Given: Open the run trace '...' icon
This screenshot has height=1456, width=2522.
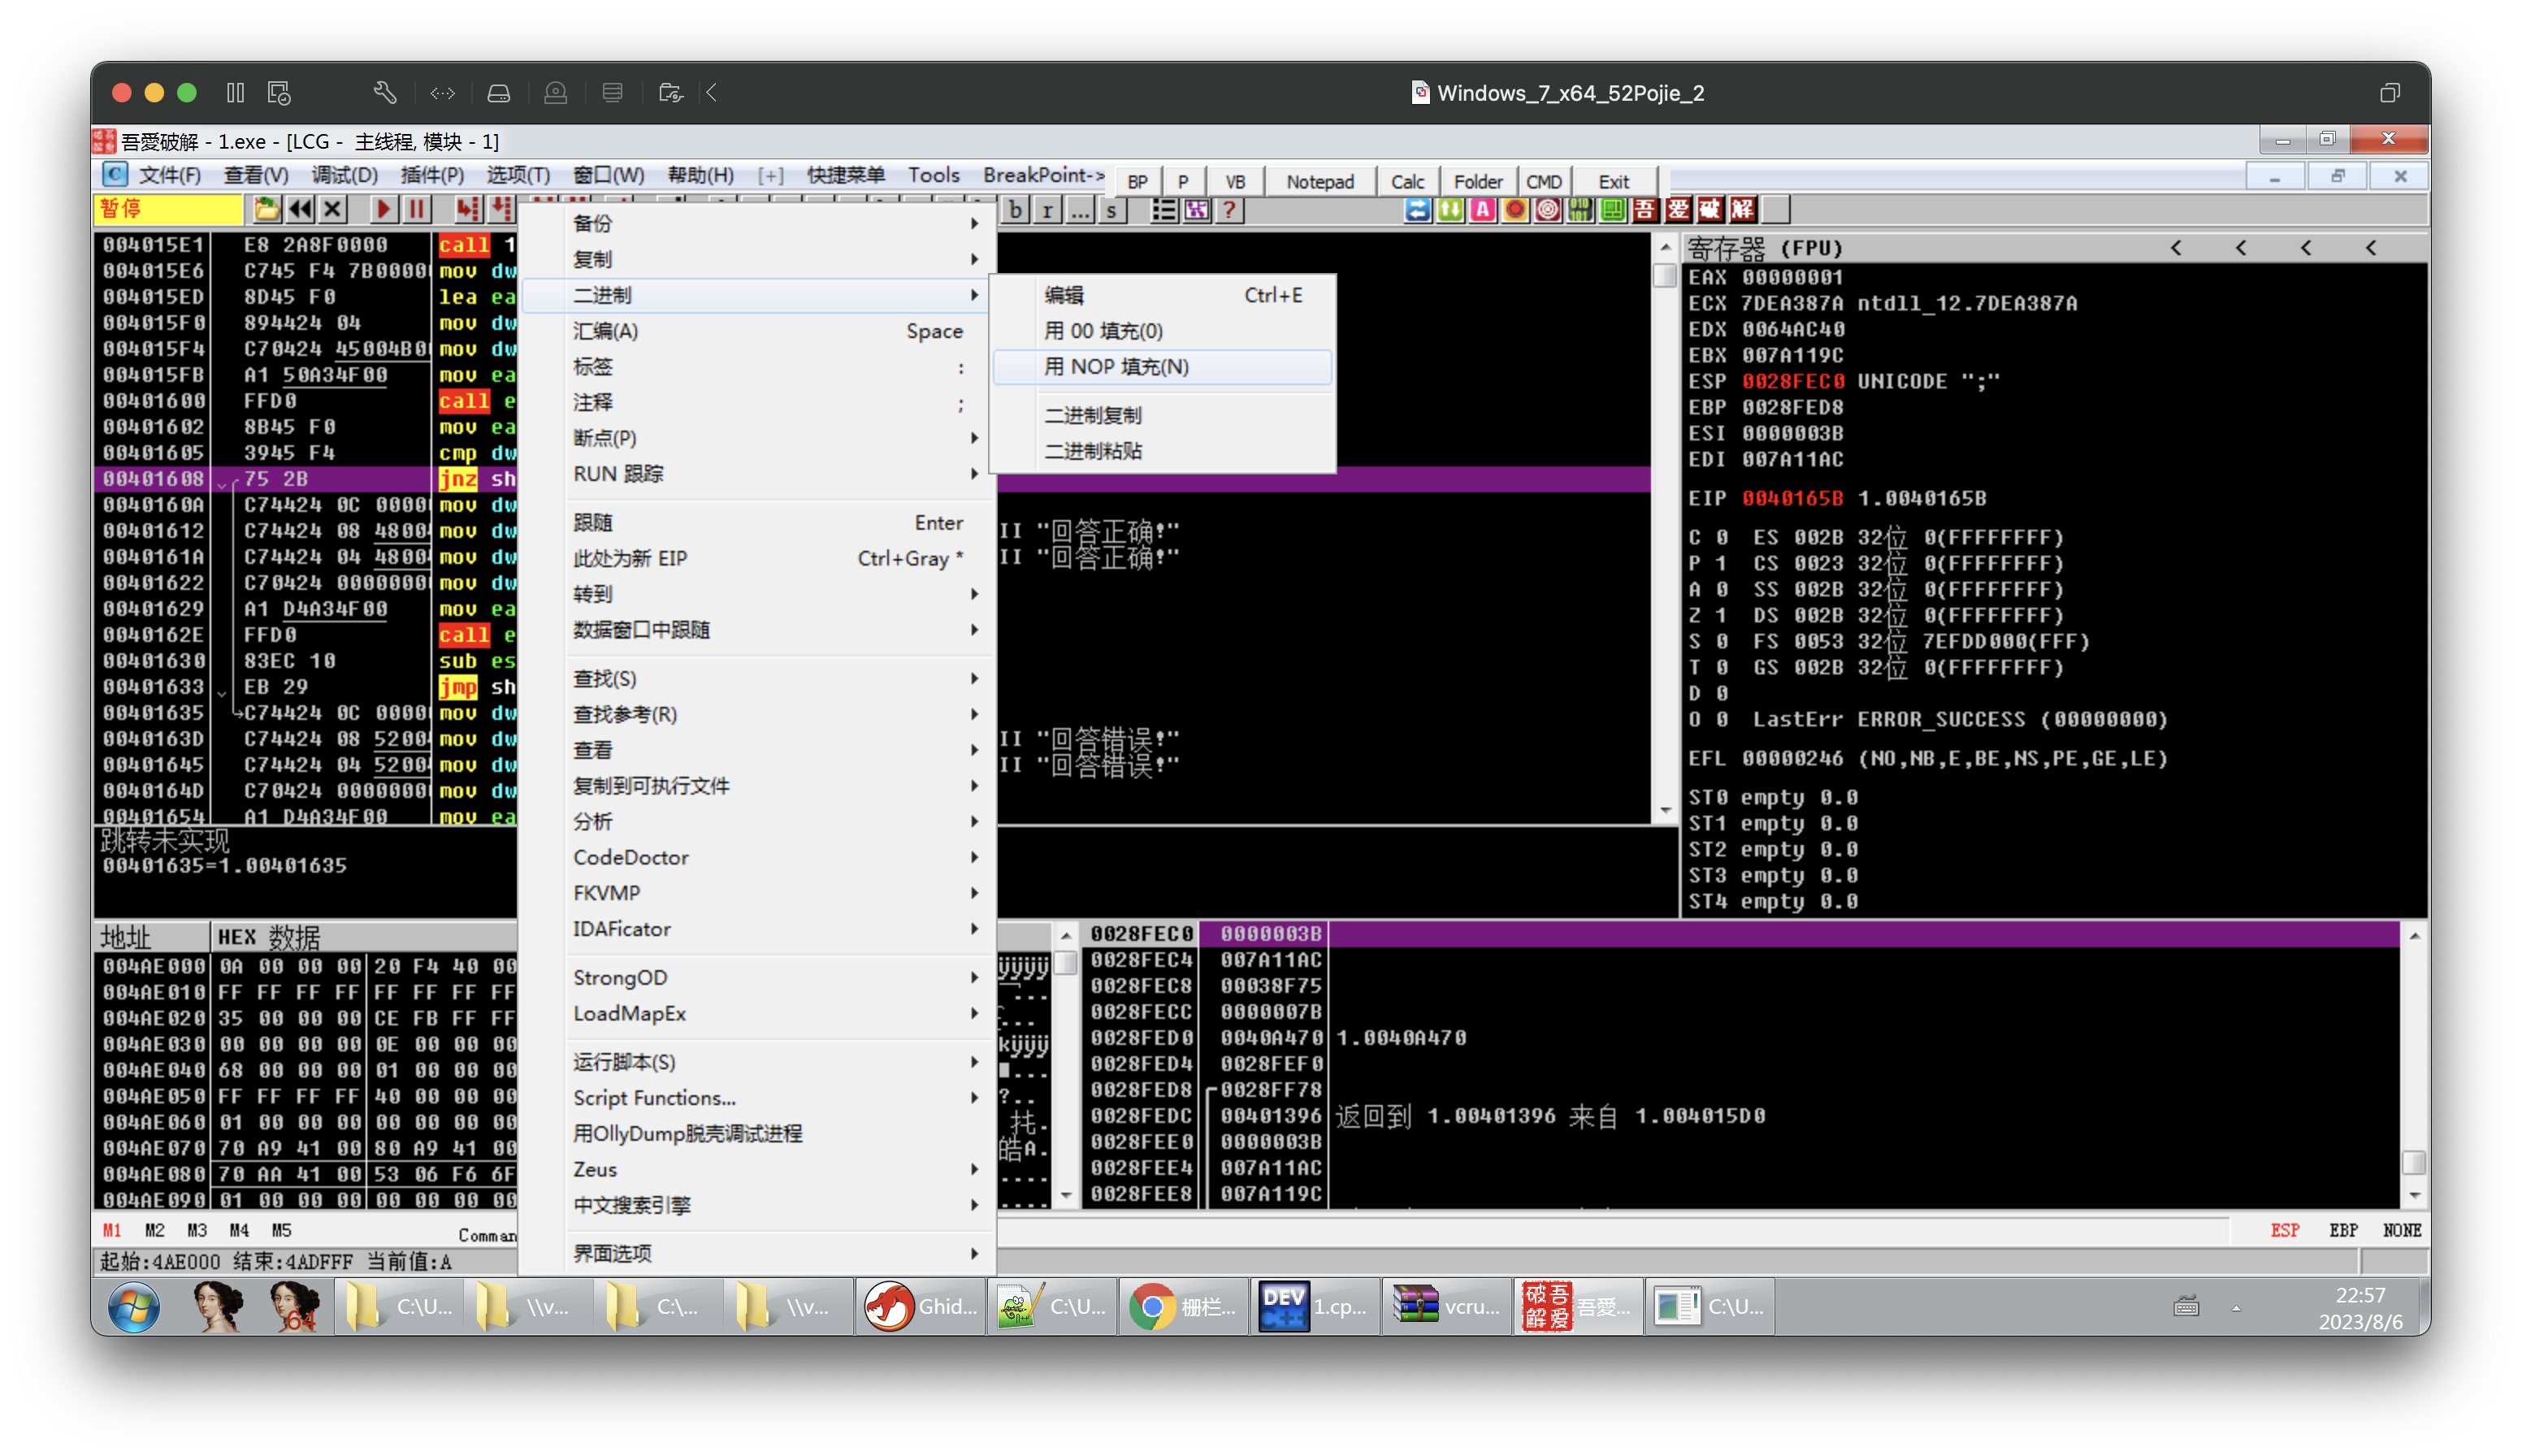Looking at the screenshot, I should (1079, 210).
